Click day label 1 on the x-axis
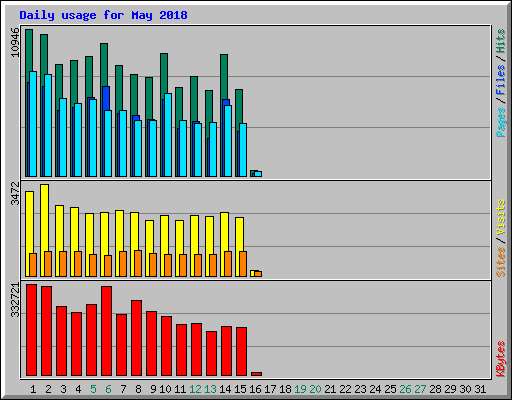 pyautogui.click(x=33, y=389)
